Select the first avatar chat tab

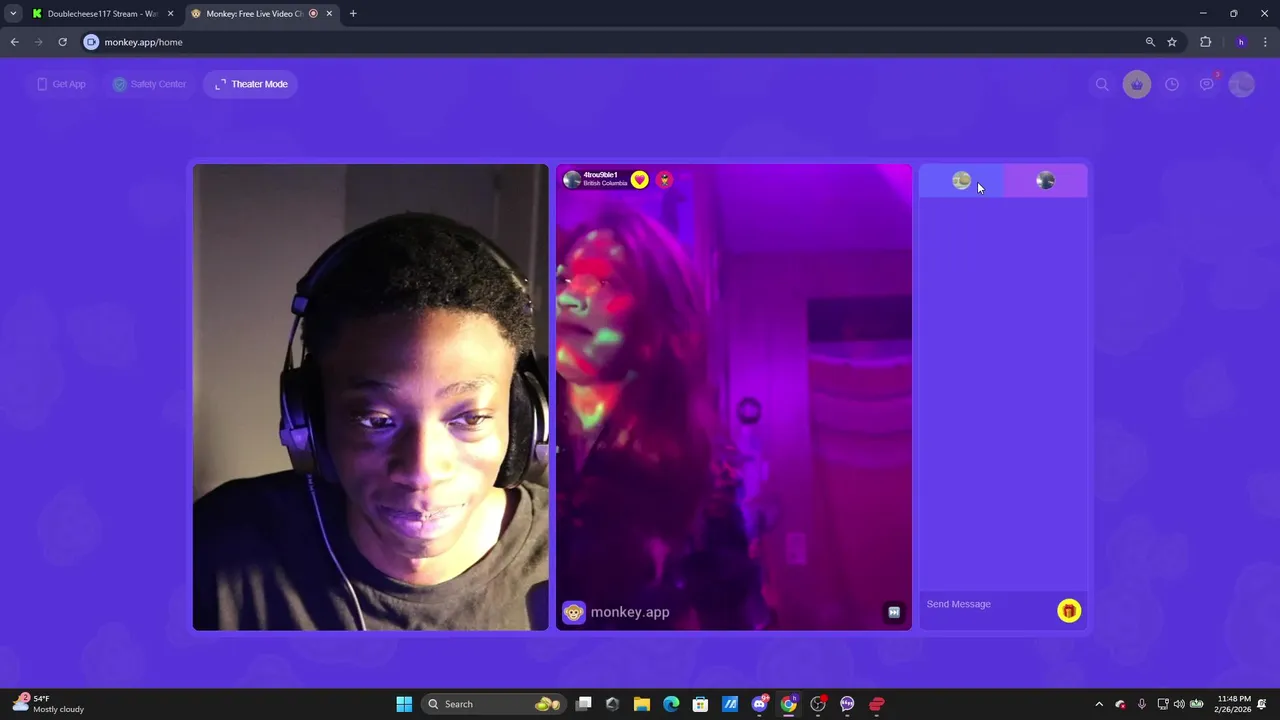(961, 181)
